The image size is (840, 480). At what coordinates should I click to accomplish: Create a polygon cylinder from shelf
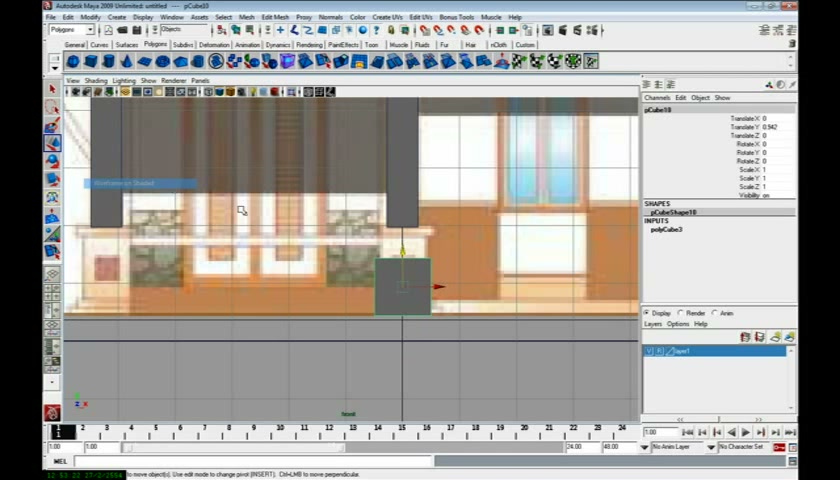[x=109, y=62]
